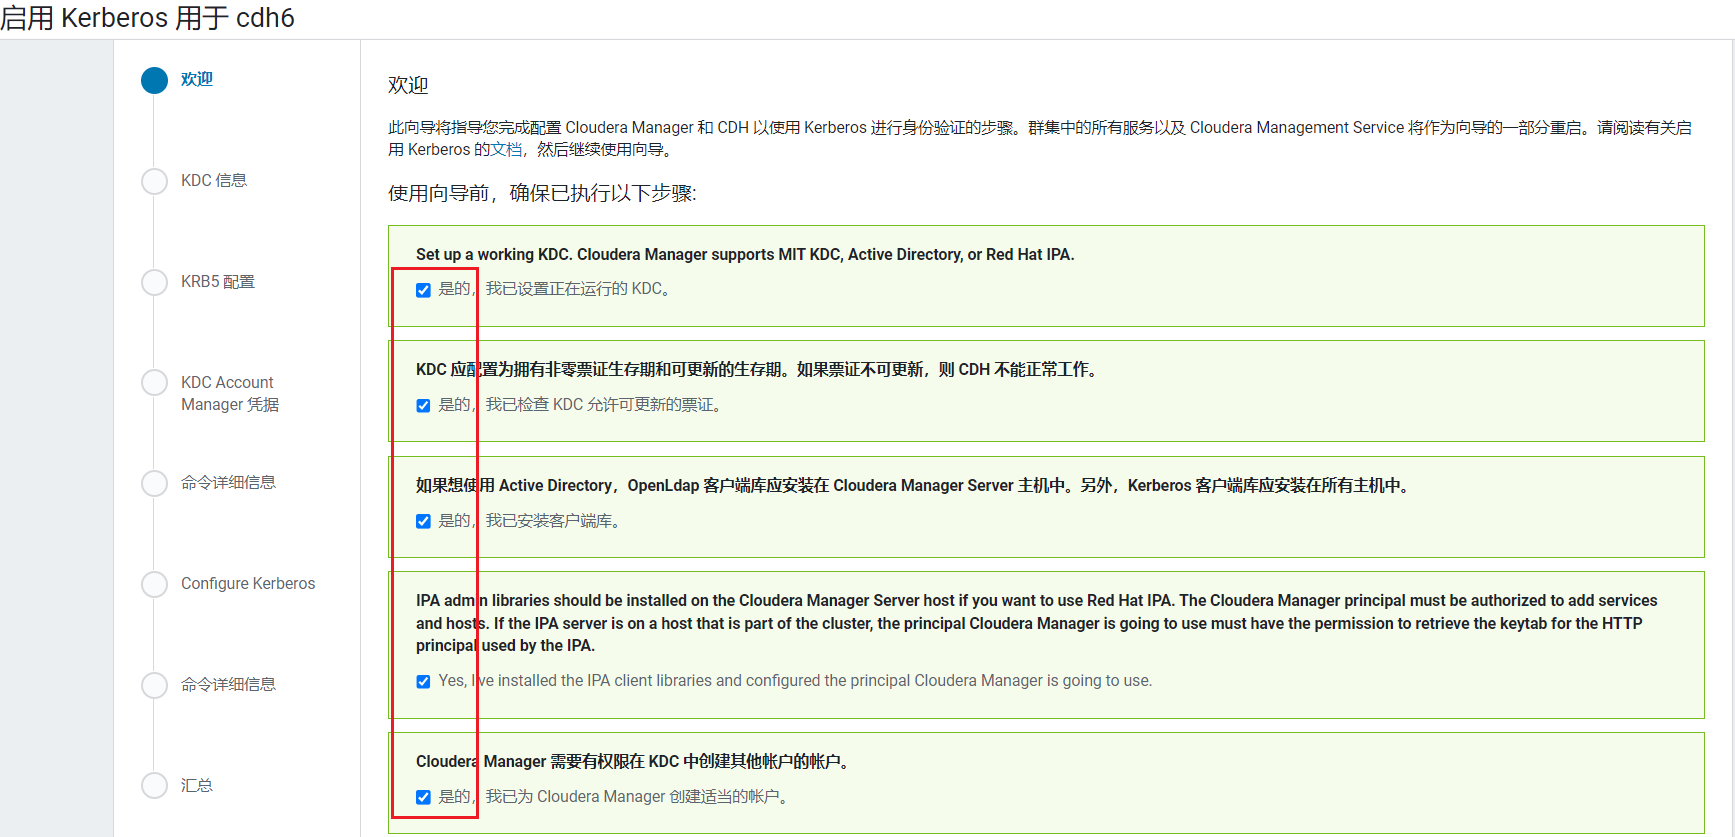Toggle 我已为 Cloudera Manager 创建适当的帐户 checkbox
Viewport: 1735px width, 837px height.
[423, 797]
